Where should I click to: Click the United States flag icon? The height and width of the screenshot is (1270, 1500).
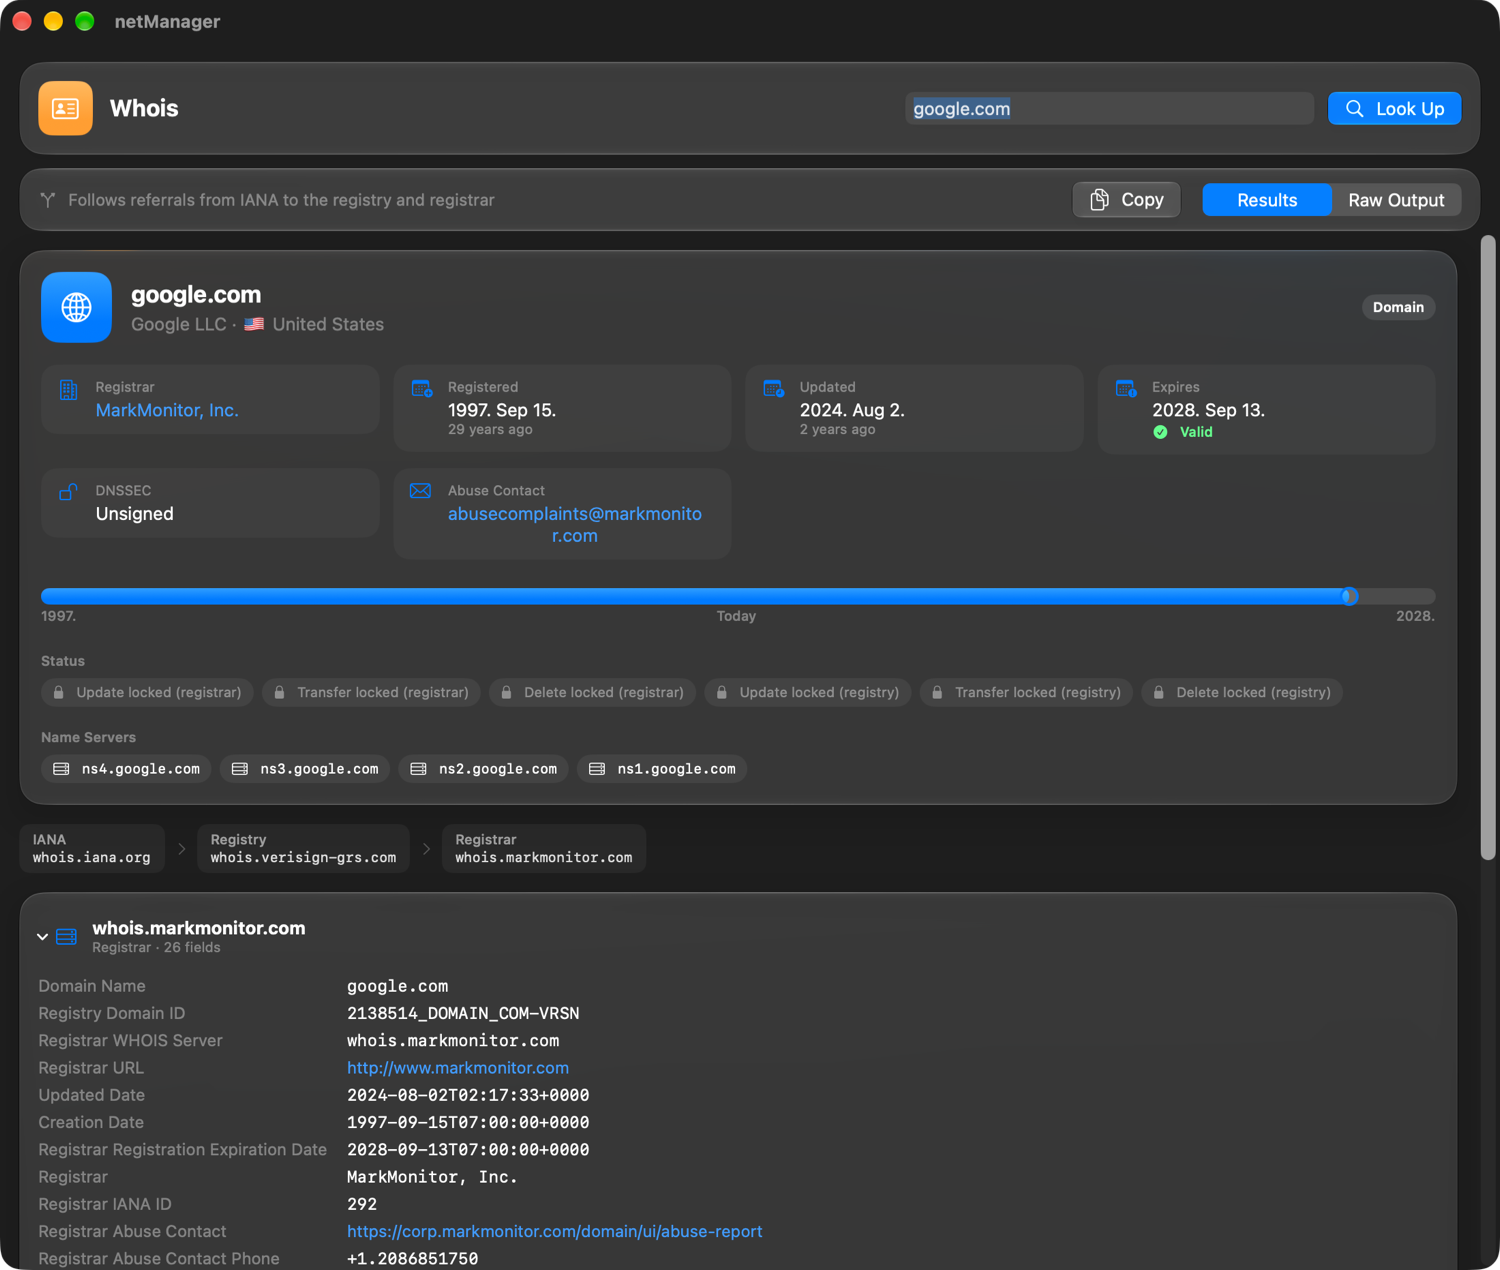(x=254, y=324)
